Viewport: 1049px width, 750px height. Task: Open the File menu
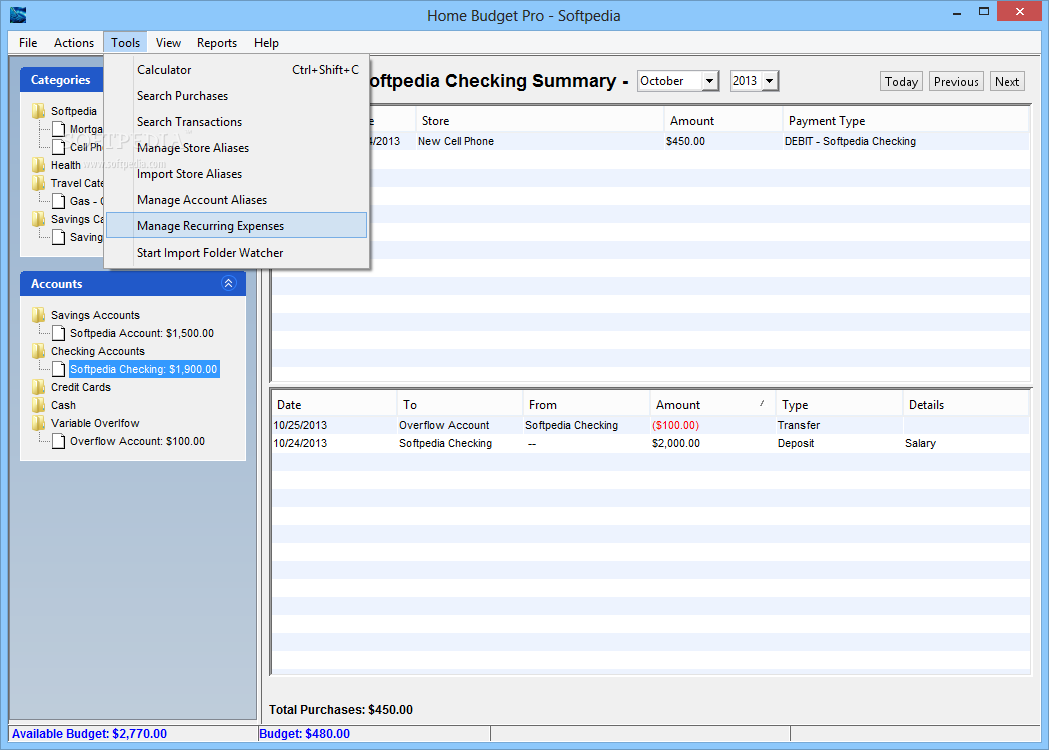click(28, 43)
